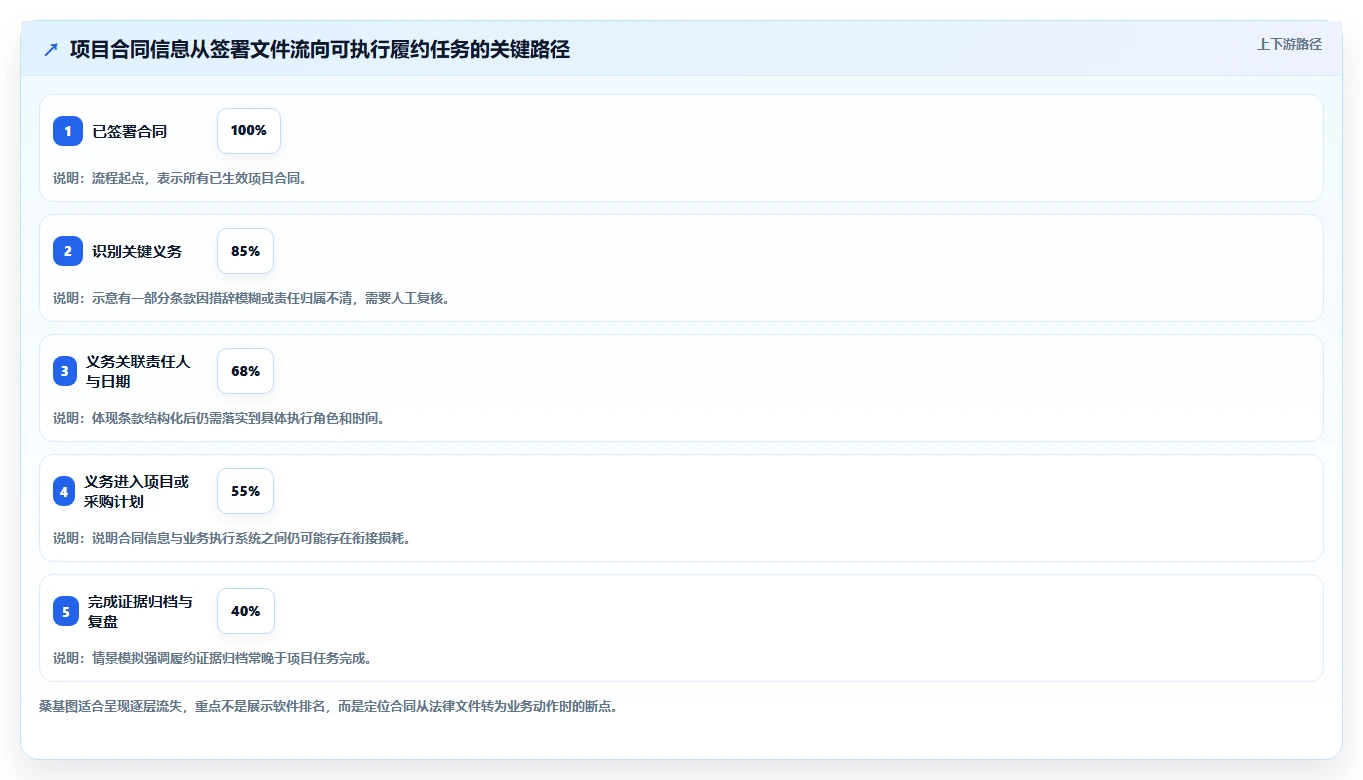Screen dimensions: 1363x780
Task: Select step number 3 badge
Action: click(x=65, y=371)
